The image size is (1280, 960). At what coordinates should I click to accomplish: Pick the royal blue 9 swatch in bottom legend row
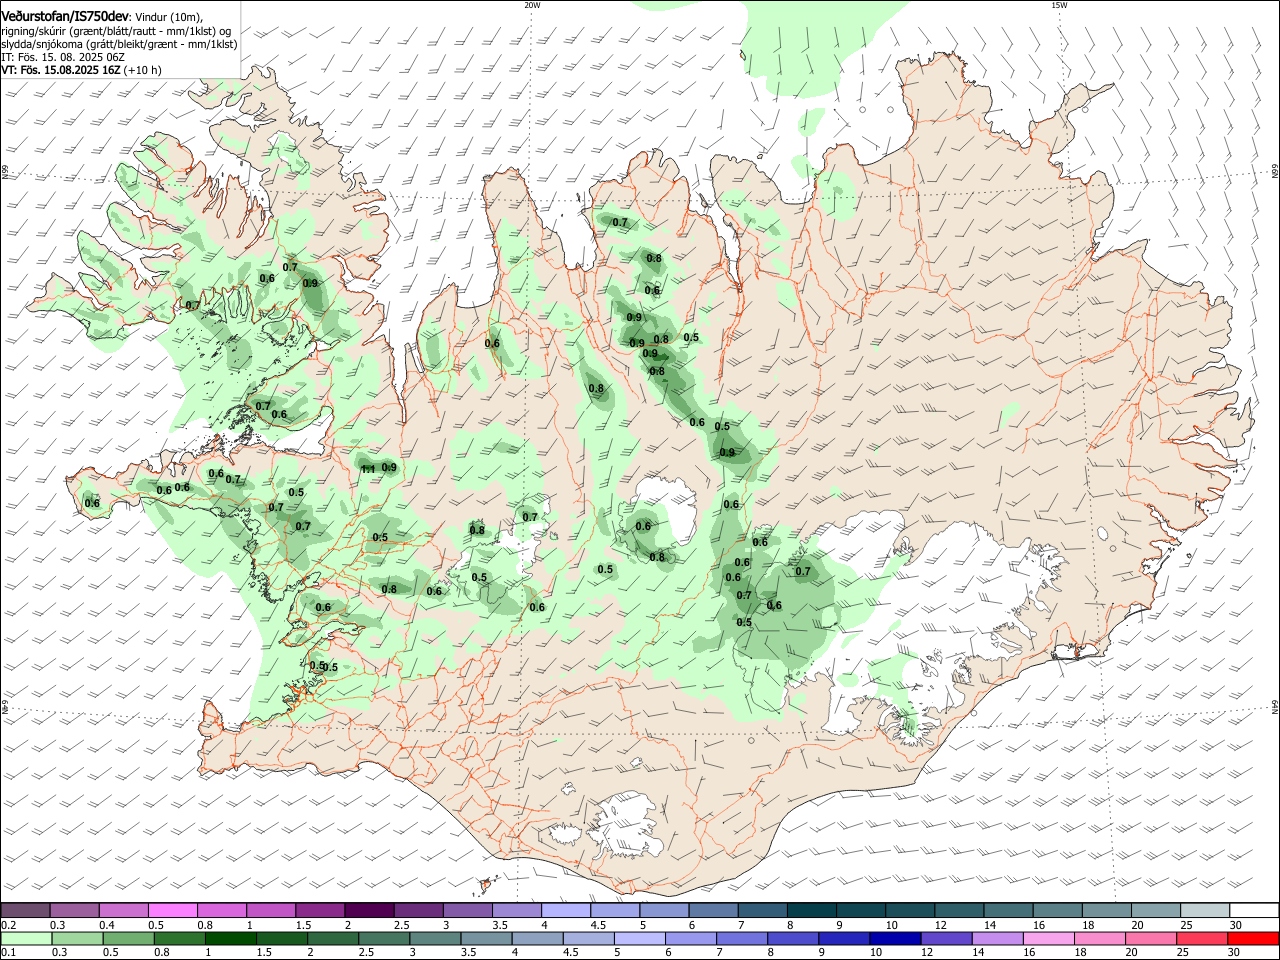pos(844,939)
